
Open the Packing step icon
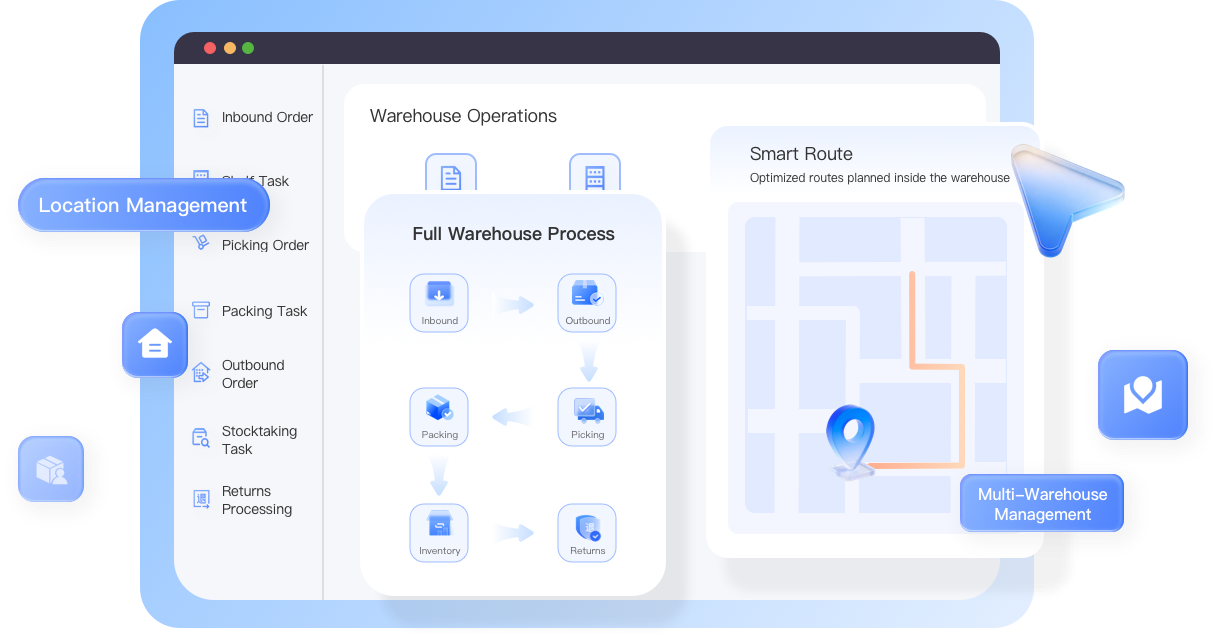point(439,417)
